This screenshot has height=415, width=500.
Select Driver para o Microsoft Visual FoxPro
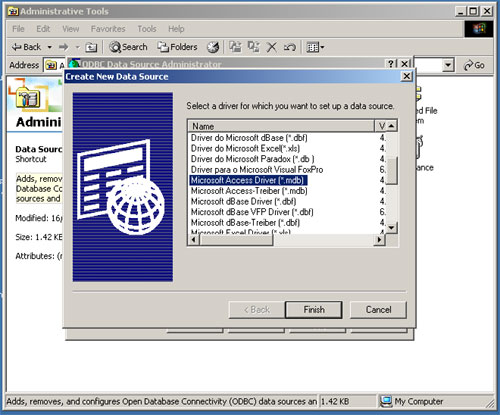257,170
